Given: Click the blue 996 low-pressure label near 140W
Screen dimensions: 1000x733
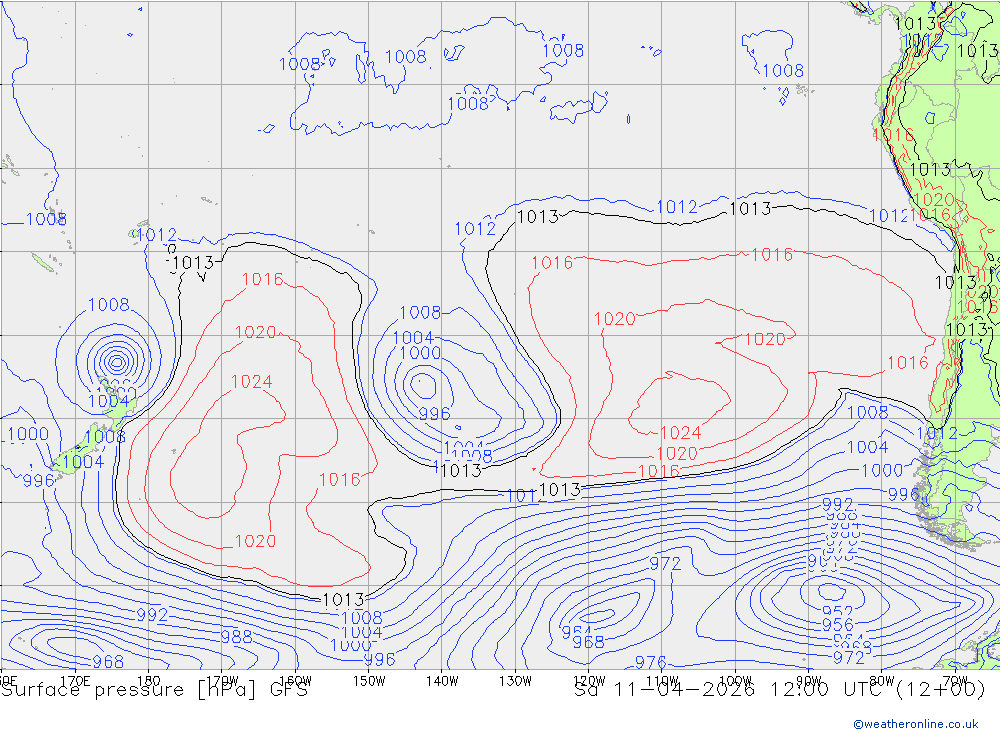Looking at the screenshot, I should click(434, 414).
